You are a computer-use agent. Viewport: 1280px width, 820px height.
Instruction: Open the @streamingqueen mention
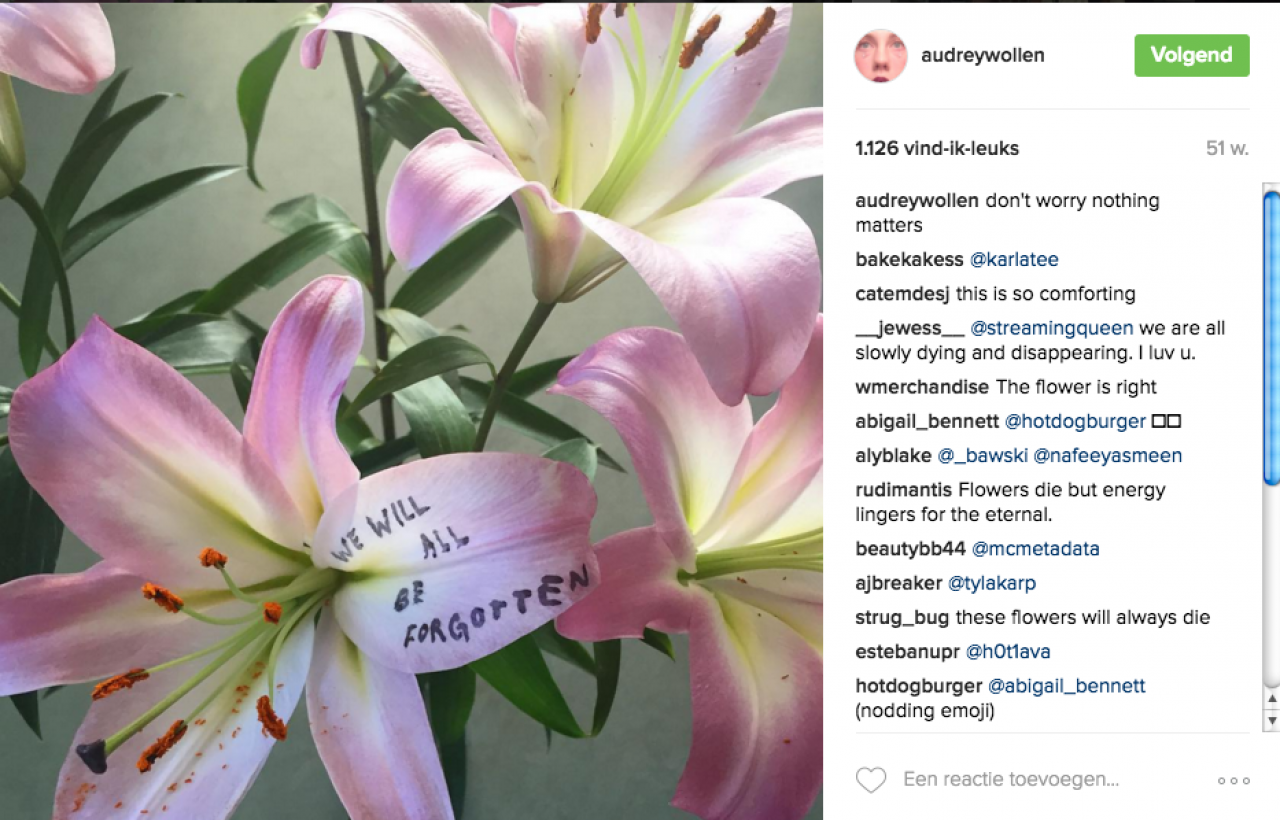click(1052, 328)
